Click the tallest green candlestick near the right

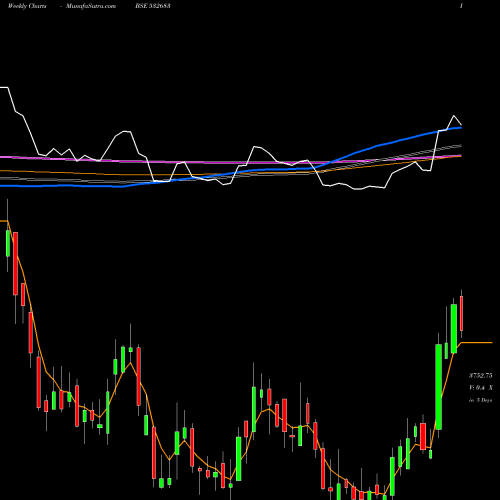click(439, 387)
